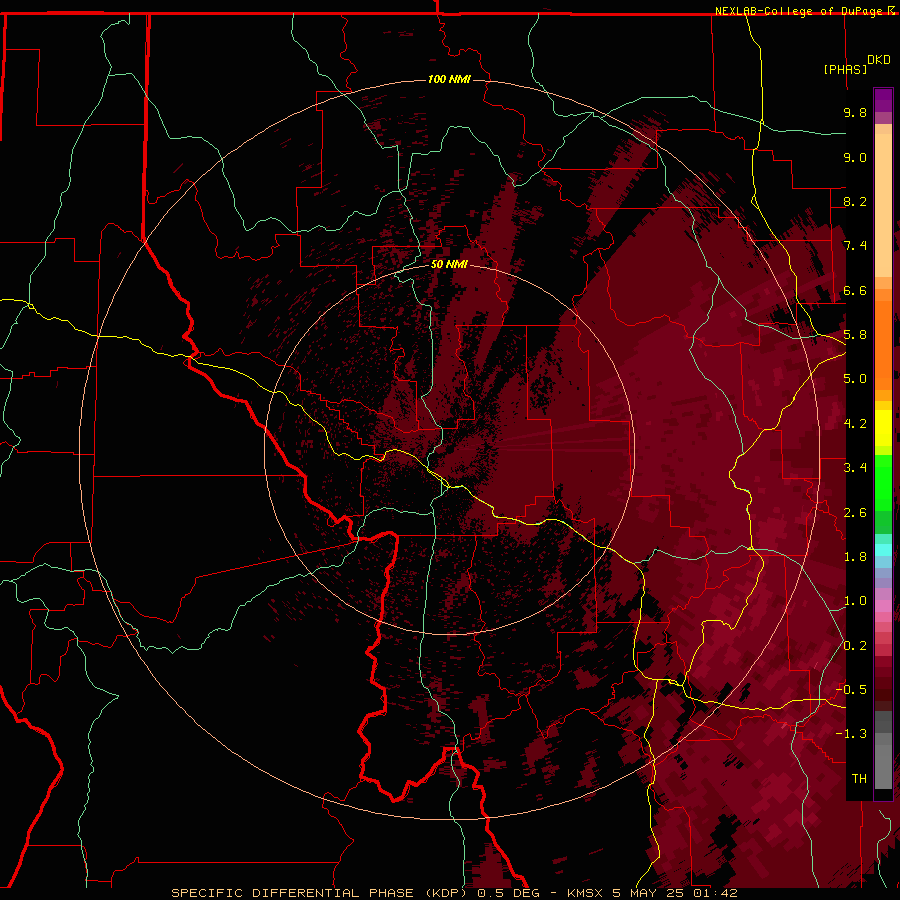Select the 2.6 scale value
900x900 pixels.
pyautogui.click(x=855, y=513)
